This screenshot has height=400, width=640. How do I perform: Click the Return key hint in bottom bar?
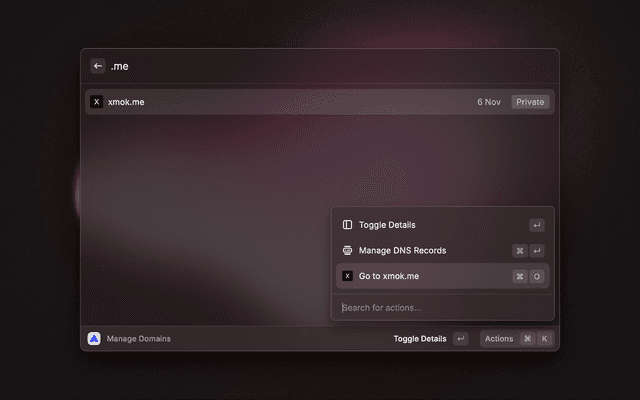click(x=460, y=339)
